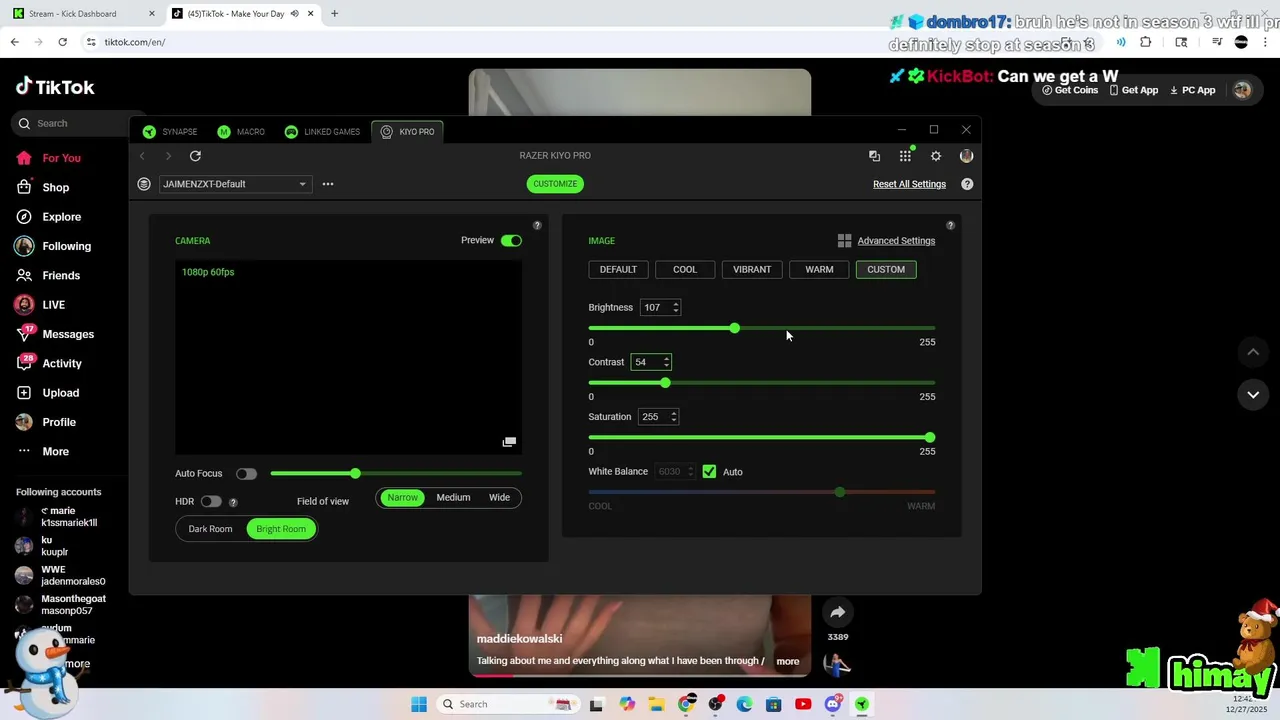Click the Advanced Settings grid icon
1280x720 pixels.
[x=844, y=241]
